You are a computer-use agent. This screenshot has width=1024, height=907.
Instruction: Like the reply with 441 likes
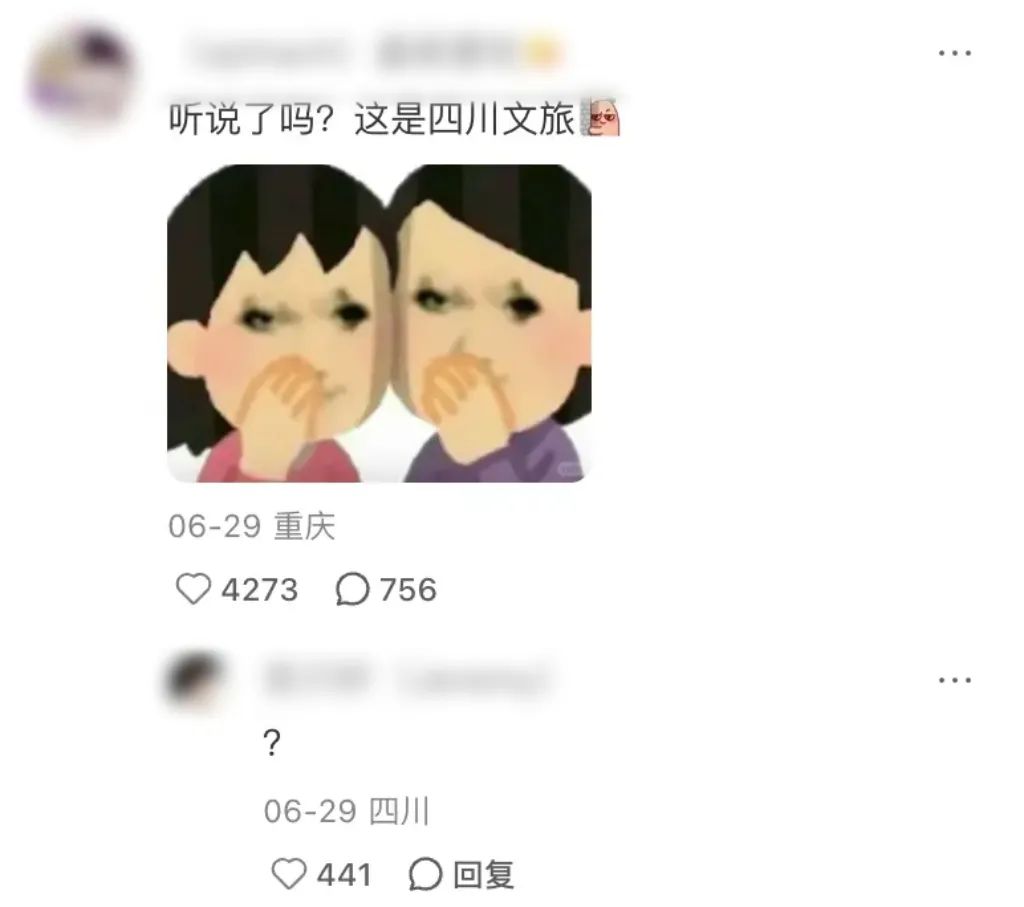point(288,874)
